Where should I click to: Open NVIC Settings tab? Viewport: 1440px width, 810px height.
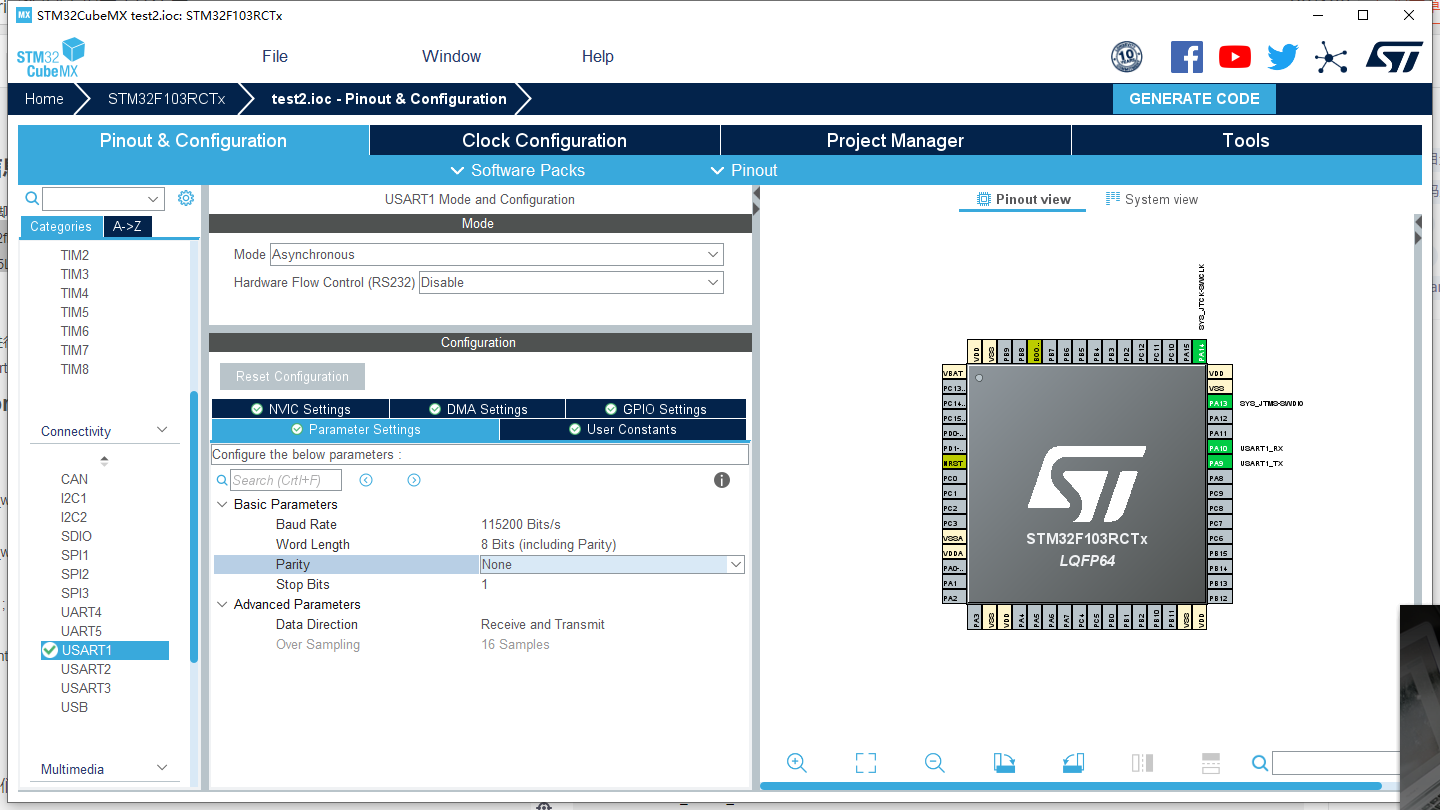click(x=300, y=409)
